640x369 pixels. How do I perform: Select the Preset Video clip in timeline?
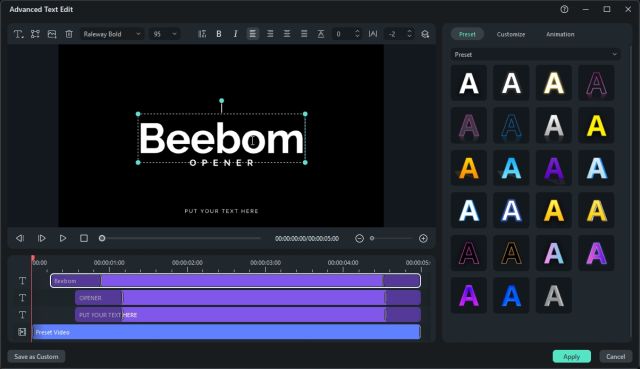[227, 332]
